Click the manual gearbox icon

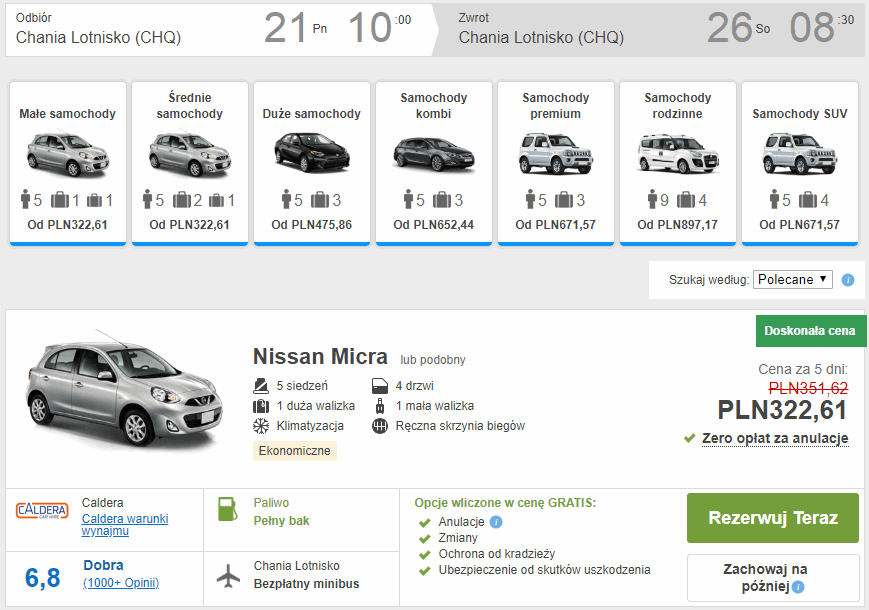(379, 426)
